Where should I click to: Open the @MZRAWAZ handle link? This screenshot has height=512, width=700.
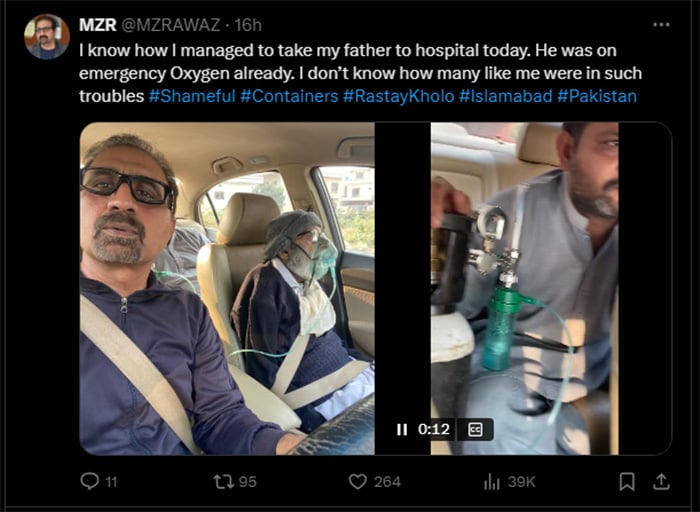coord(165,24)
